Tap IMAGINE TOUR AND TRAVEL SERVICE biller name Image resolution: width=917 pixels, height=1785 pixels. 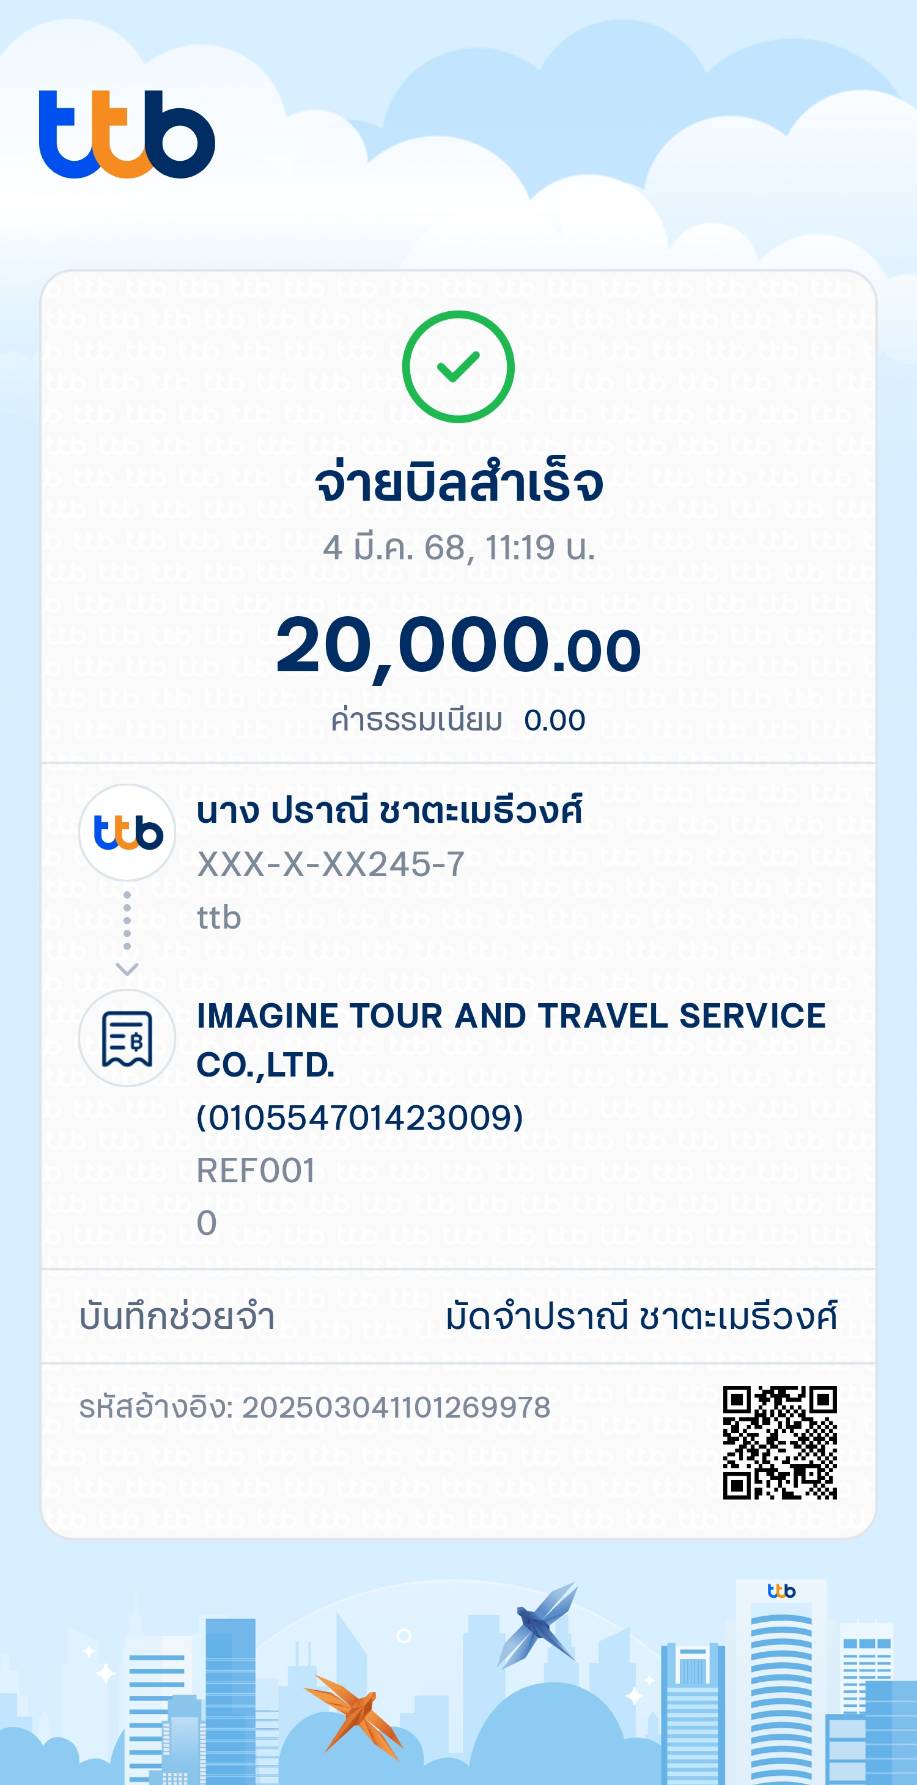[x=511, y=1016]
